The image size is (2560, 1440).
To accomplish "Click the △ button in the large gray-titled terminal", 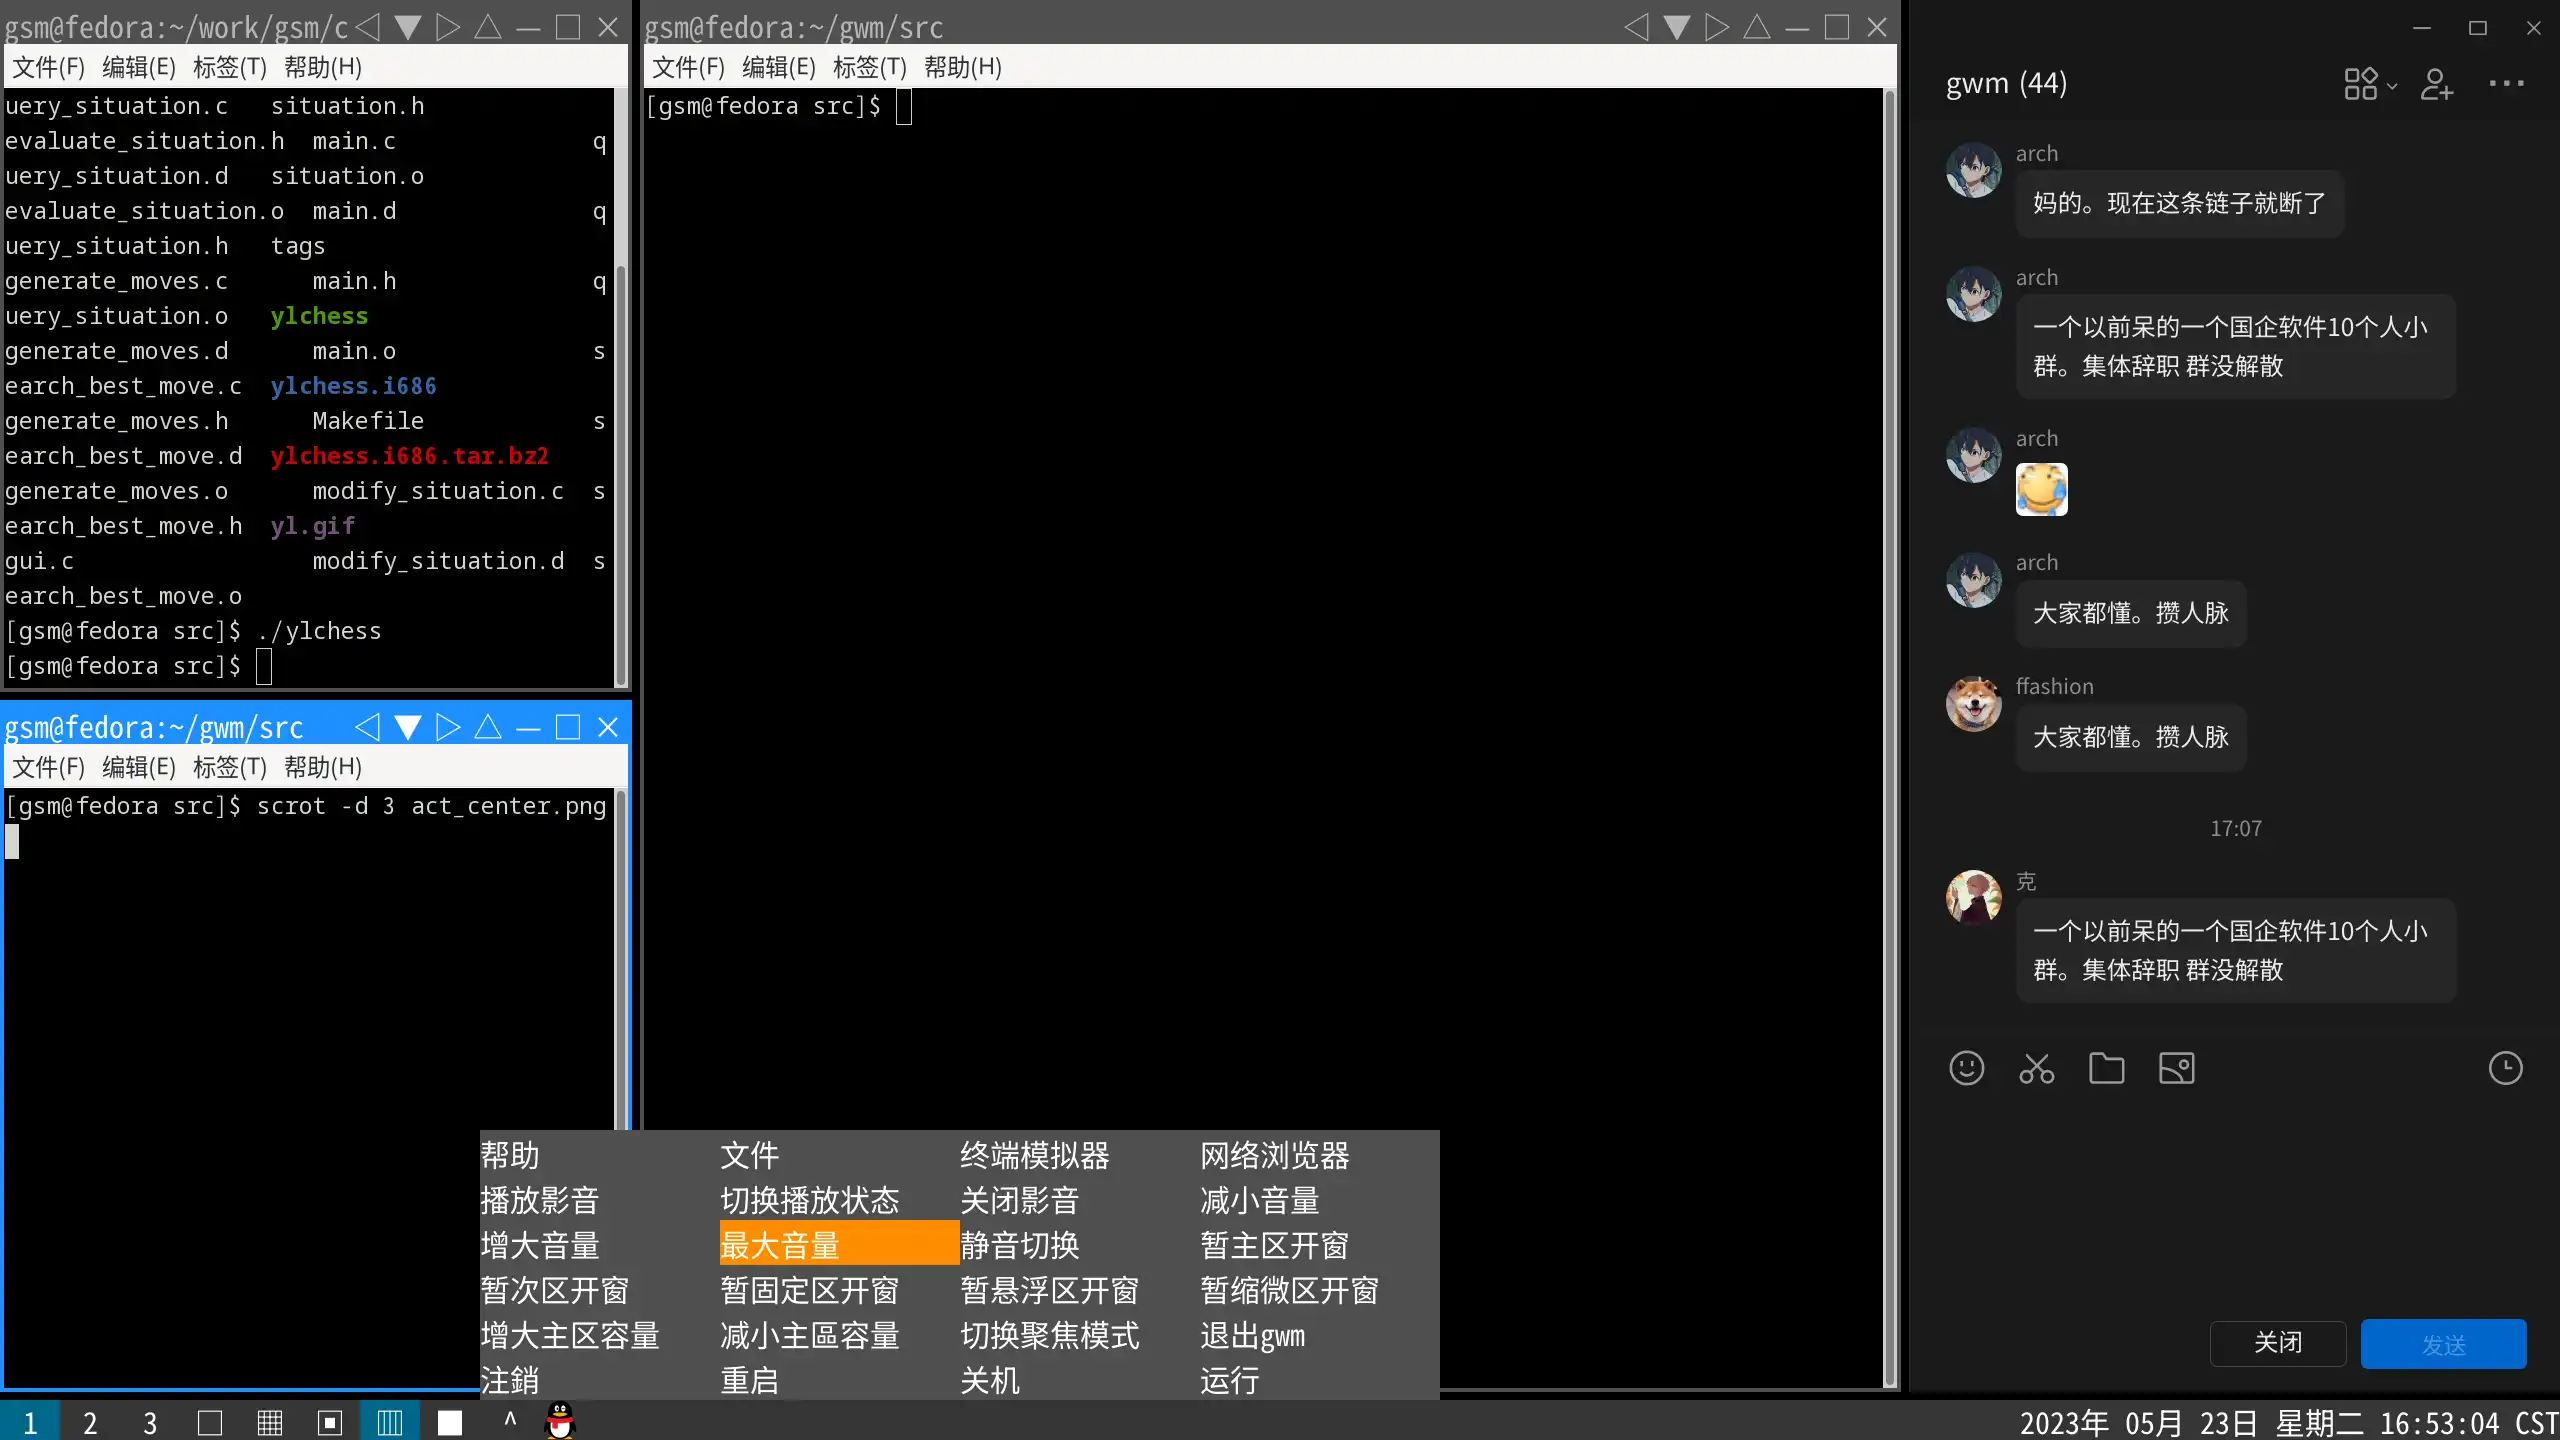I will (x=1757, y=27).
